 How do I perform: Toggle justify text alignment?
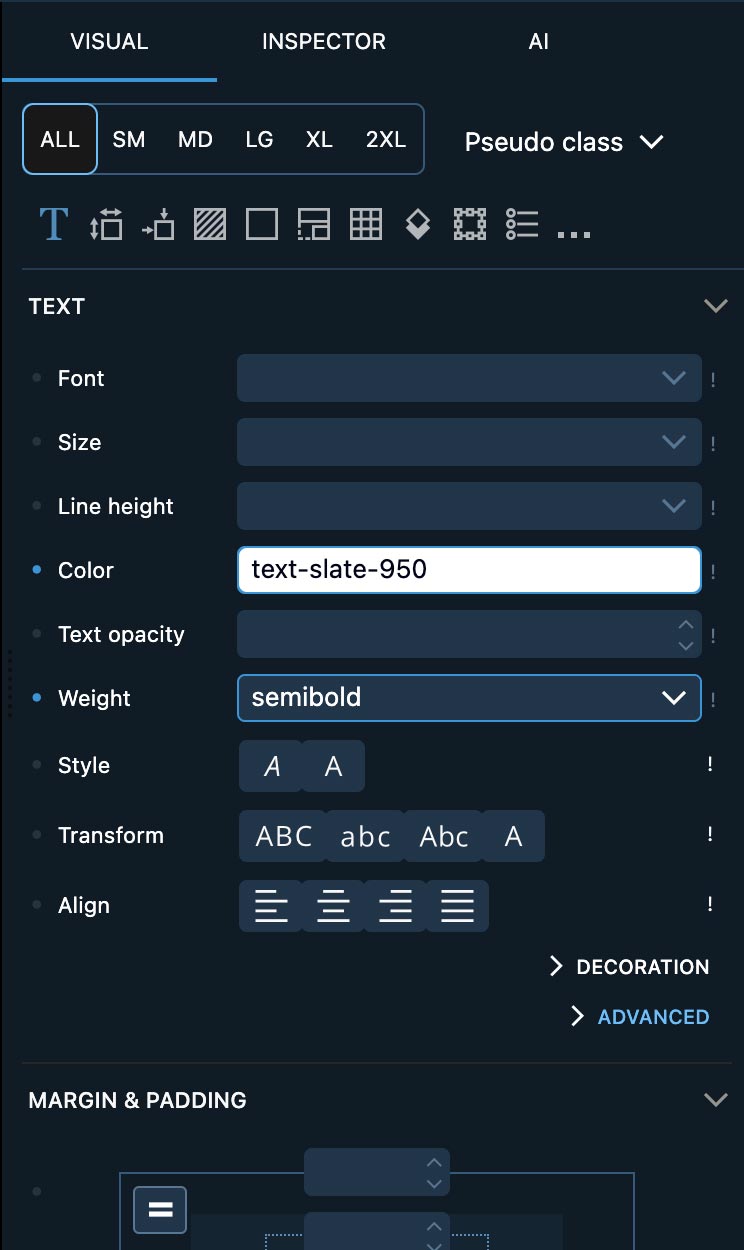tap(458, 906)
